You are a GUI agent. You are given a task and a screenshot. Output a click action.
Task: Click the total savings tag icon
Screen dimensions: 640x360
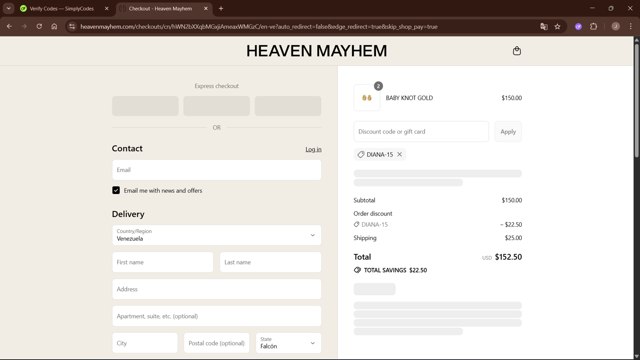click(357, 270)
